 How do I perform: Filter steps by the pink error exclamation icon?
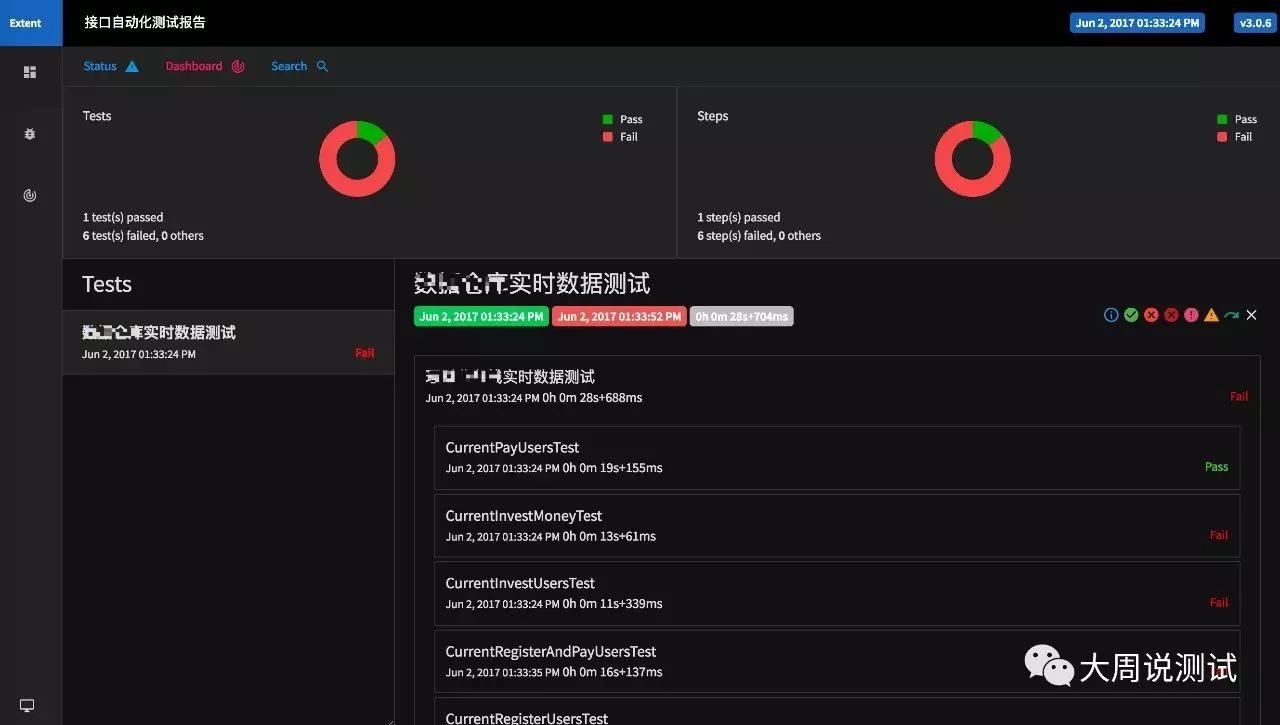coord(1191,315)
